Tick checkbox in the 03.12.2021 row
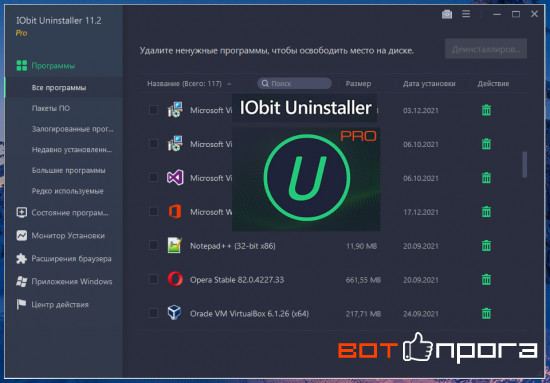Viewport: 550px width, 383px height. coord(153,109)
